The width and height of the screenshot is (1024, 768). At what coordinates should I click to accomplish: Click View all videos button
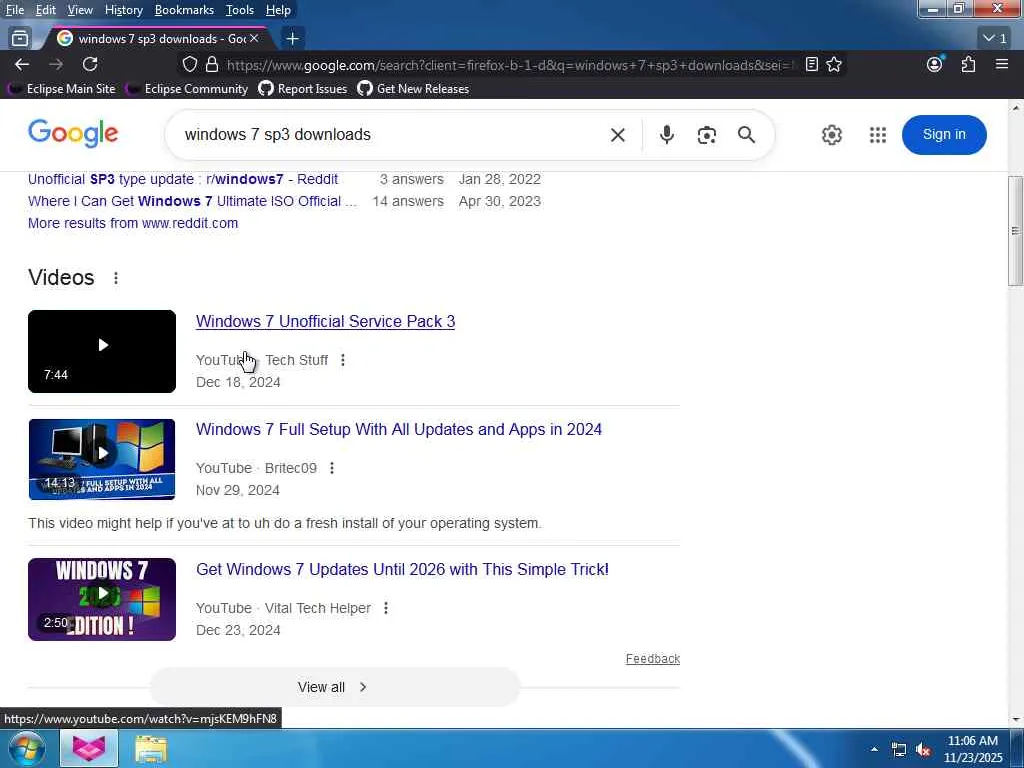pyautogui.click(x=335, y=687)
